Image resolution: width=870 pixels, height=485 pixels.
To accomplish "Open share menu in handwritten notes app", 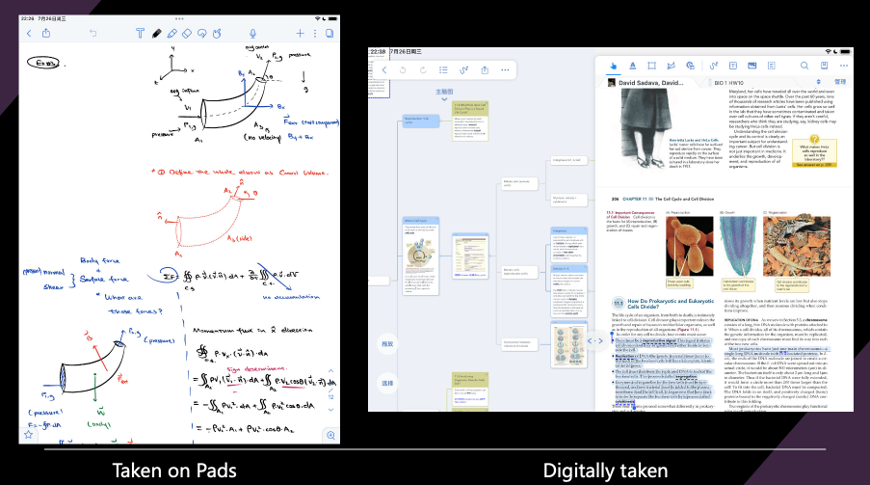I will 46,33.
